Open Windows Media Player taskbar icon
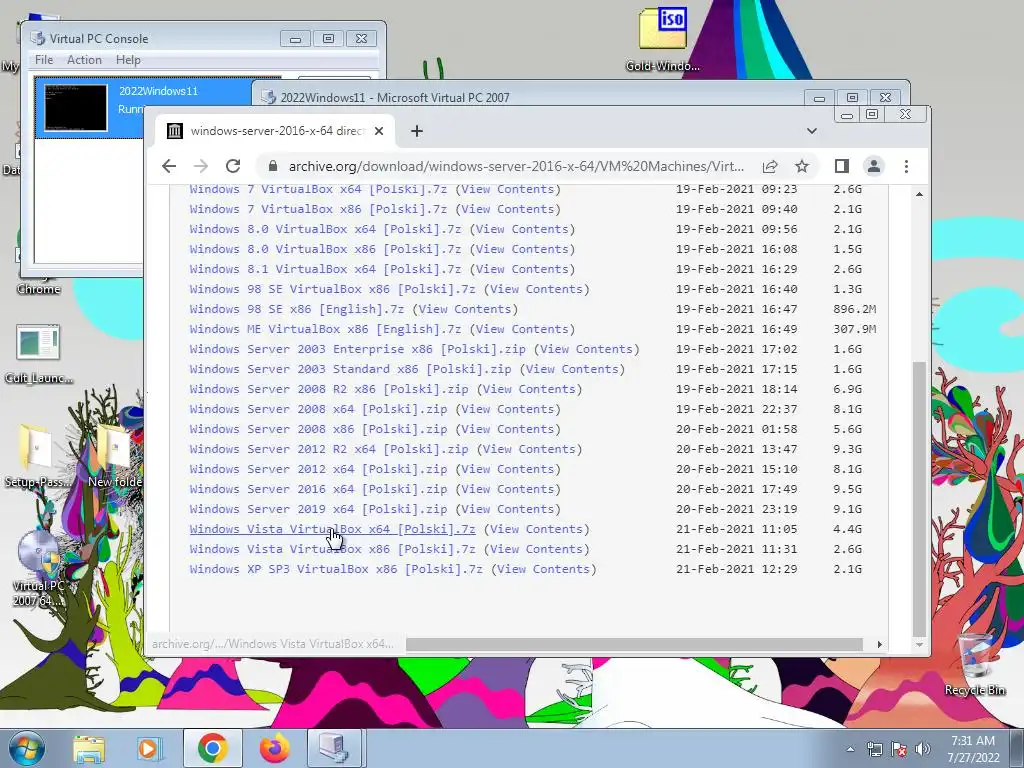 tap(148, 749)
